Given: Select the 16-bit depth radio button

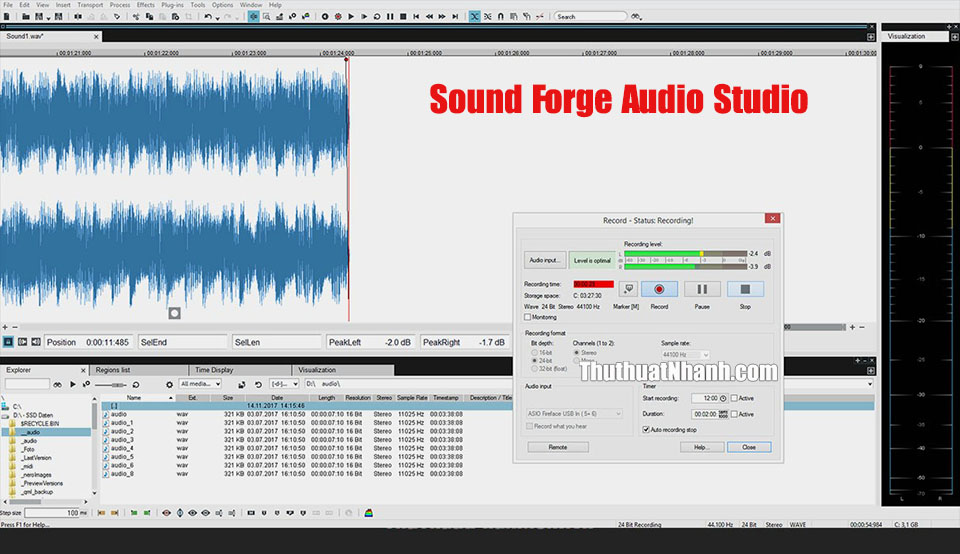Looking at the screenshot, I should (534, 353).
